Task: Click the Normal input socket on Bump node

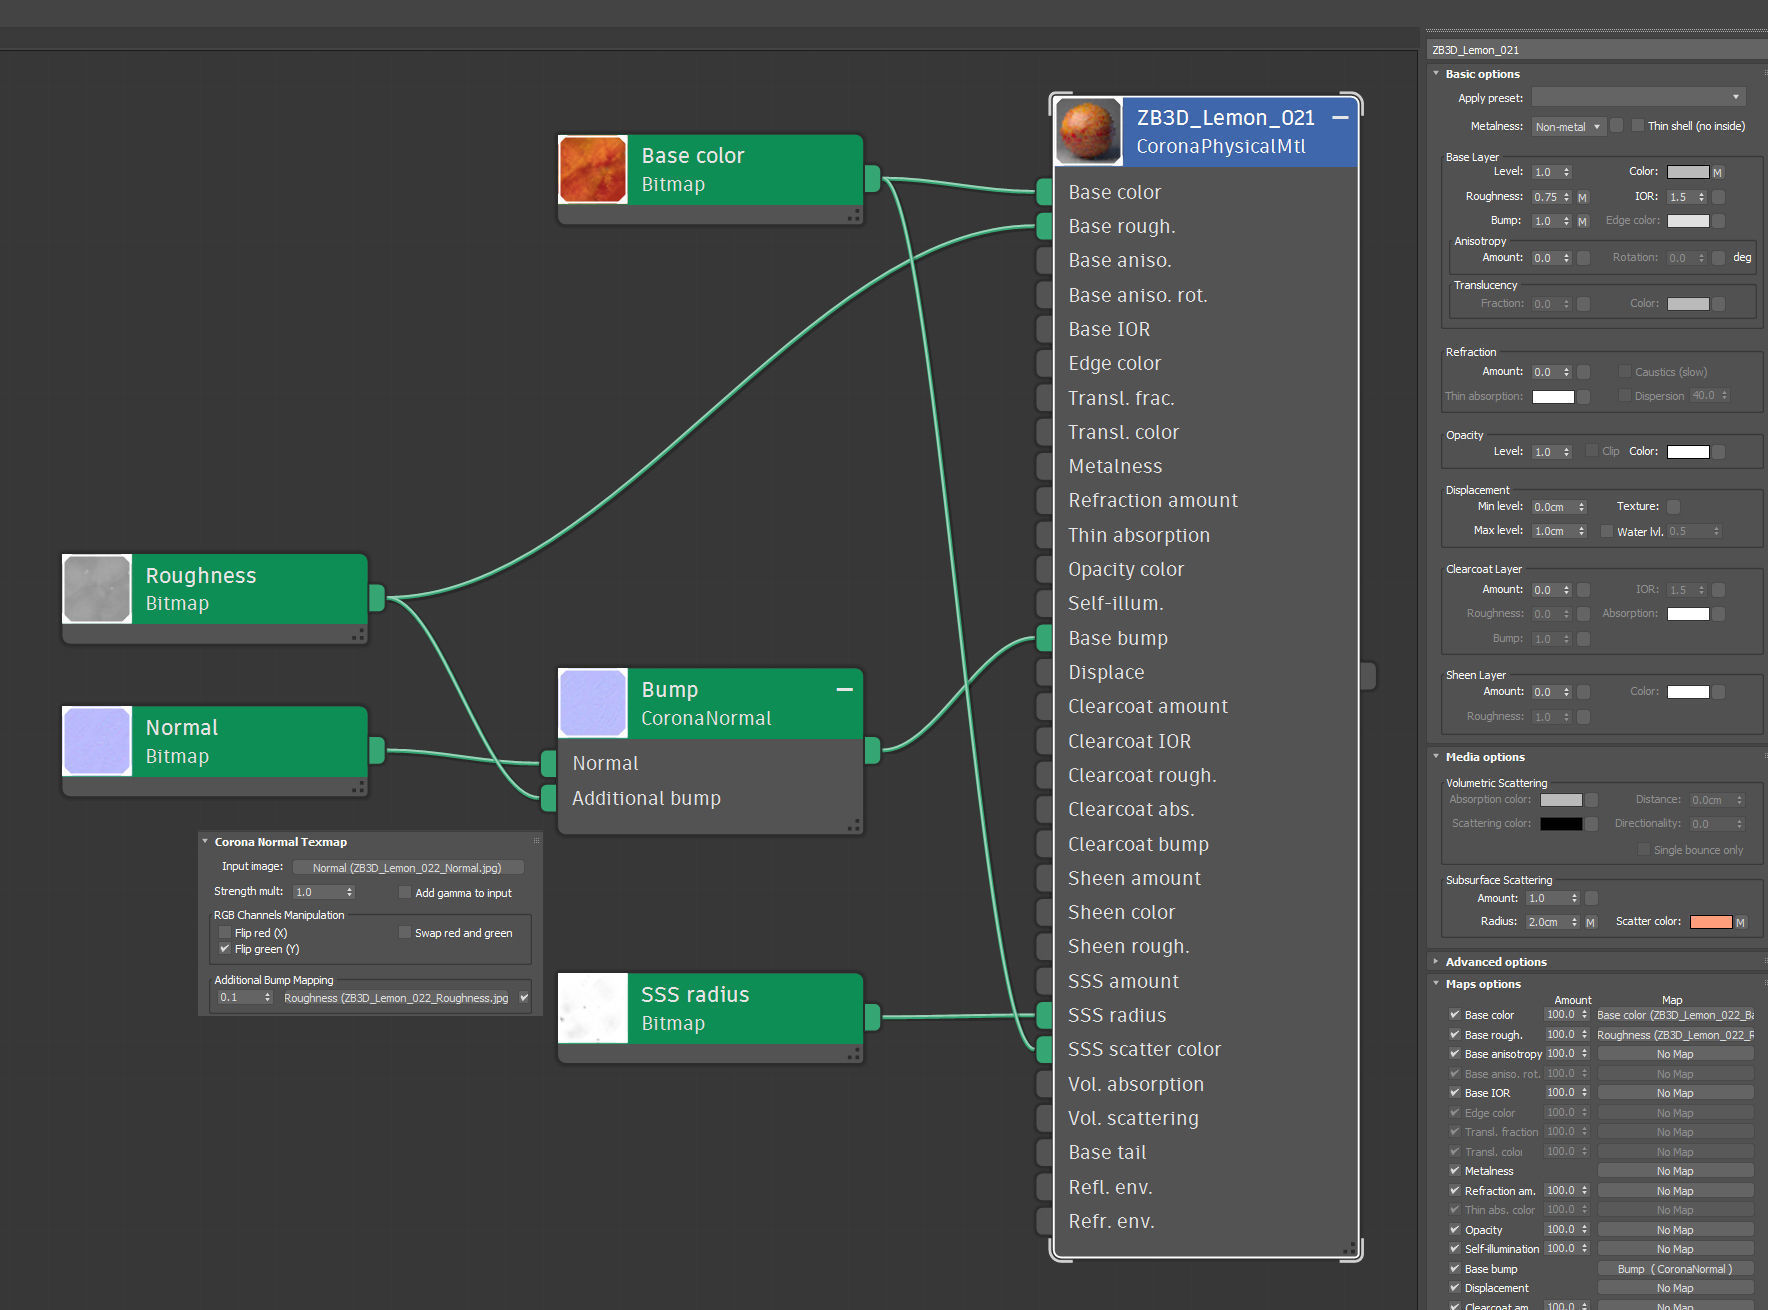Action: pos(548,764)
